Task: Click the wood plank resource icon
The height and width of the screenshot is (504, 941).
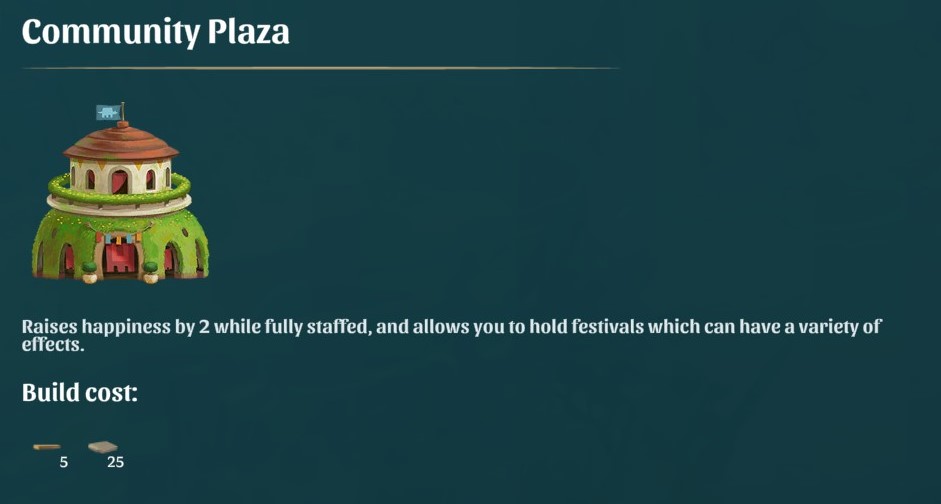Action: click(x=46, y=447)
